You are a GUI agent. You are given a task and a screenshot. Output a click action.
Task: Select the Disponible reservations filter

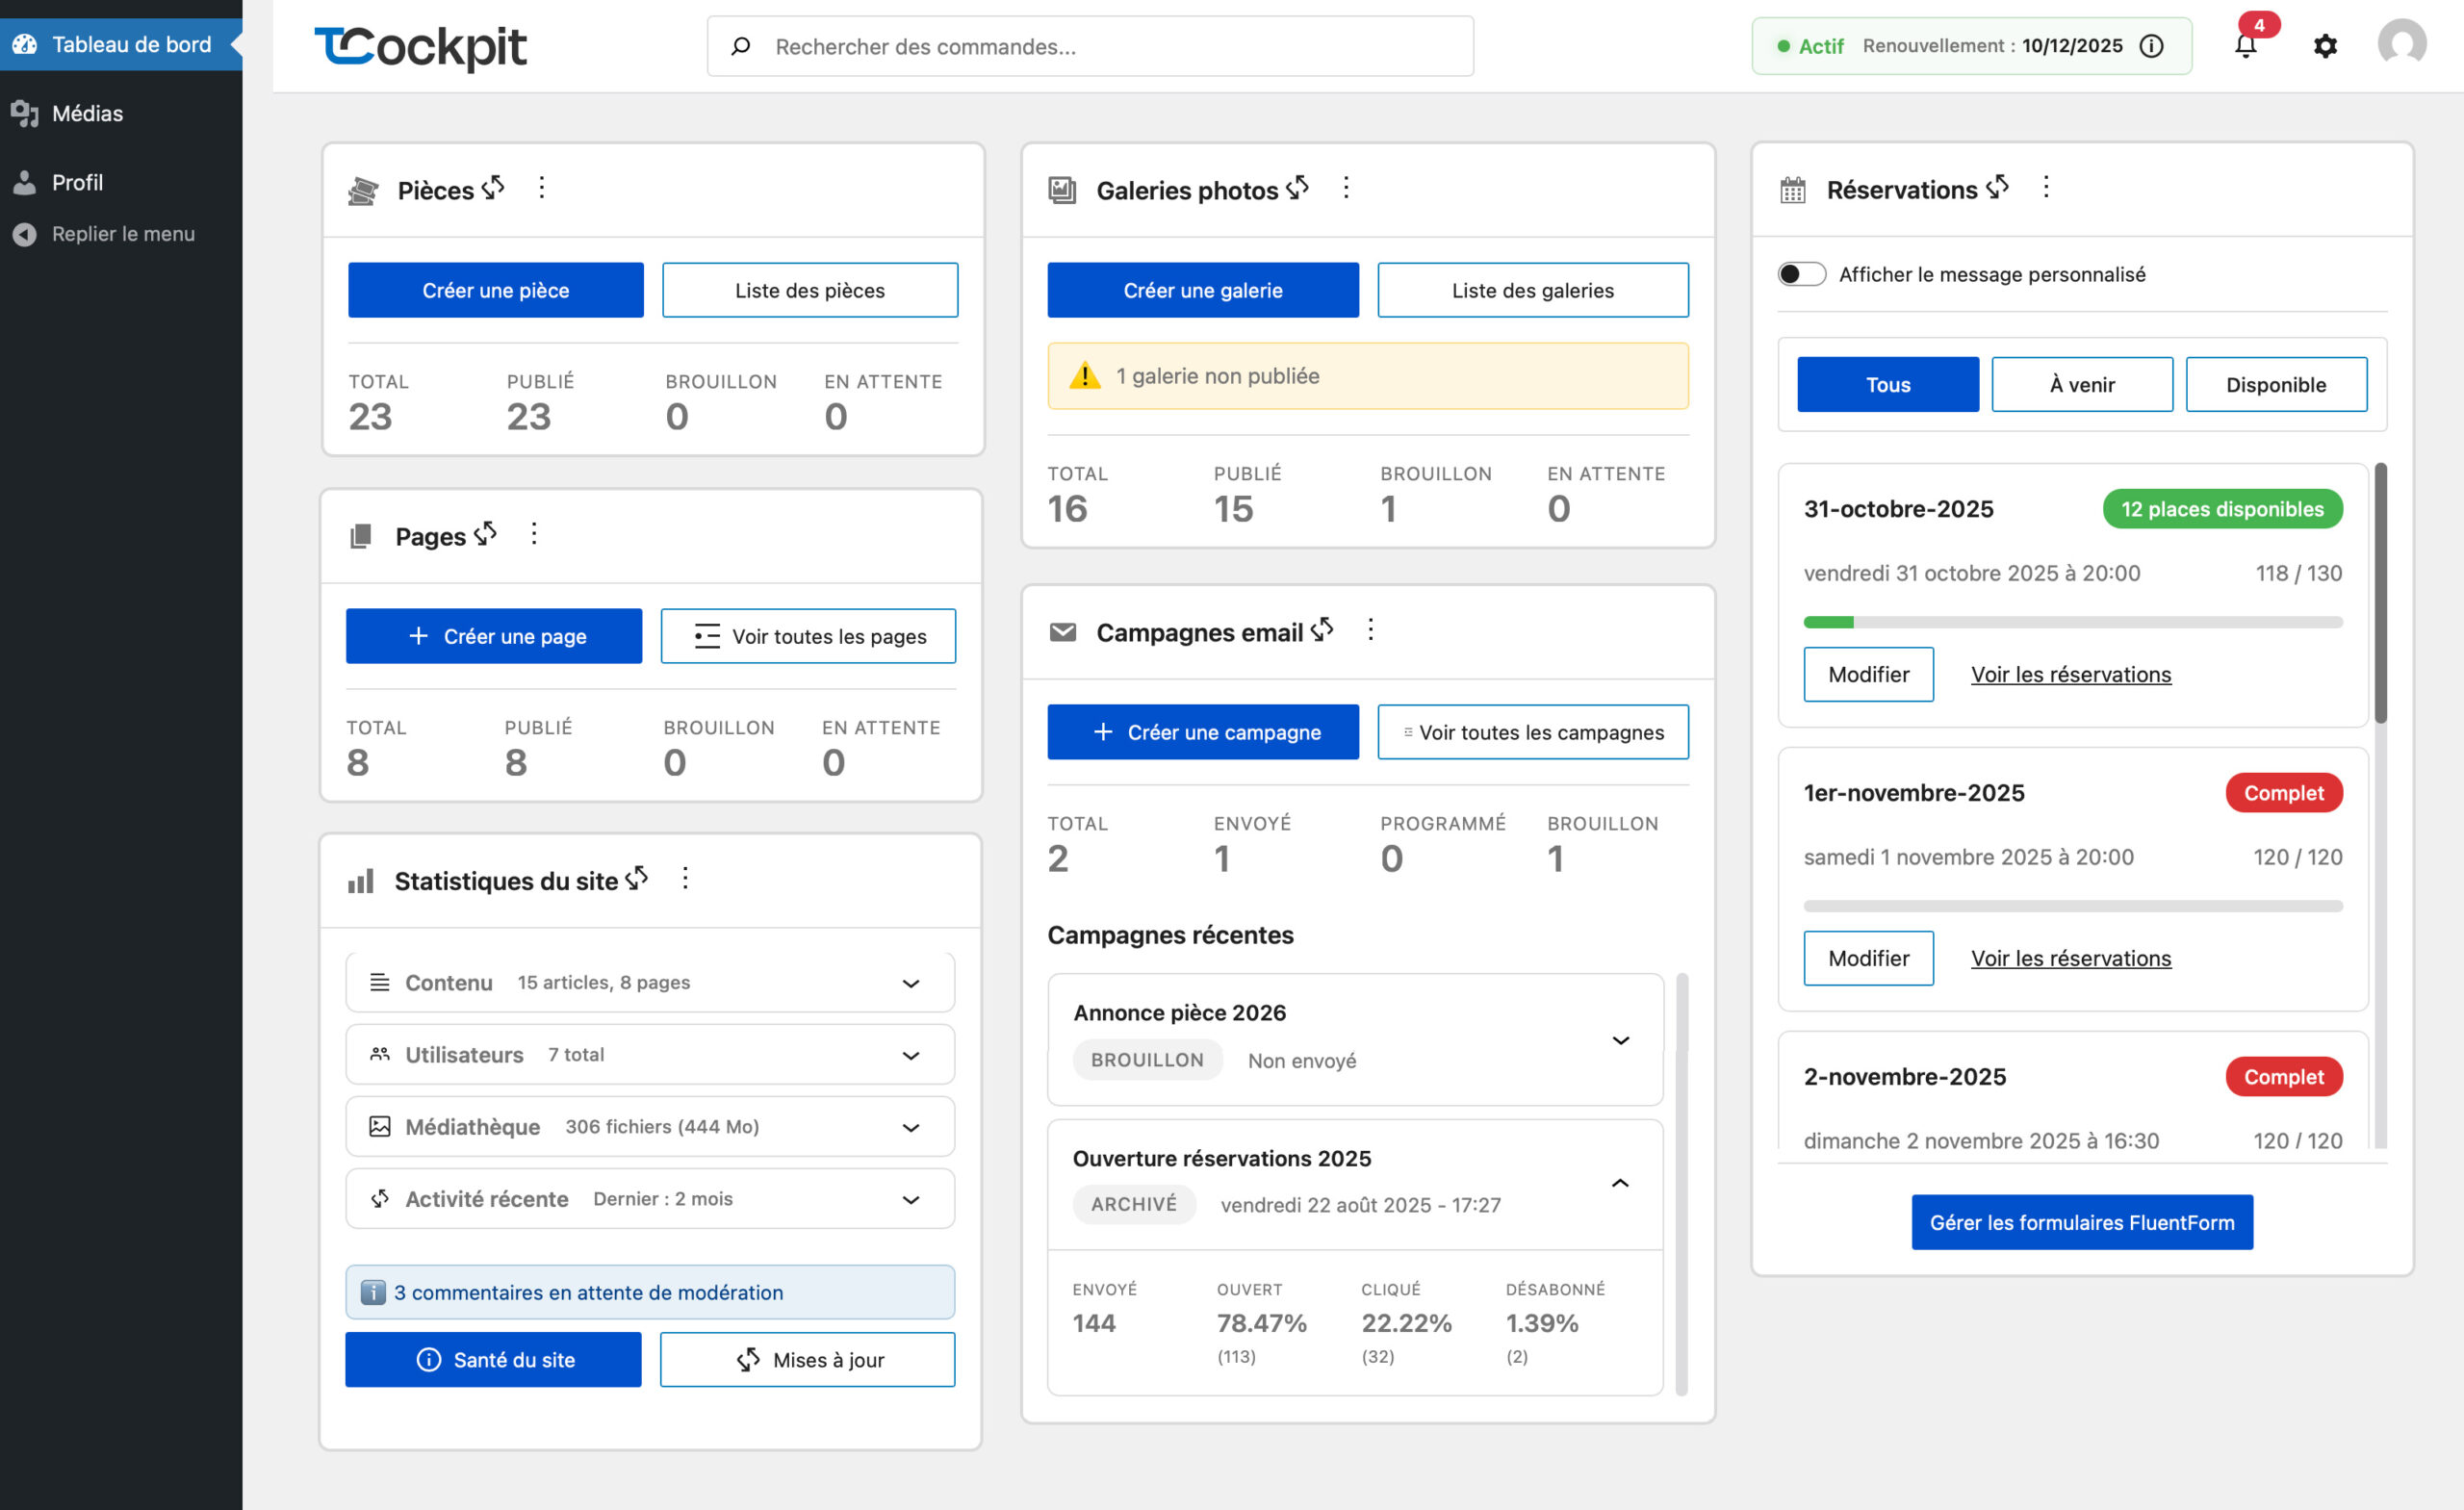coord(2276,385)
